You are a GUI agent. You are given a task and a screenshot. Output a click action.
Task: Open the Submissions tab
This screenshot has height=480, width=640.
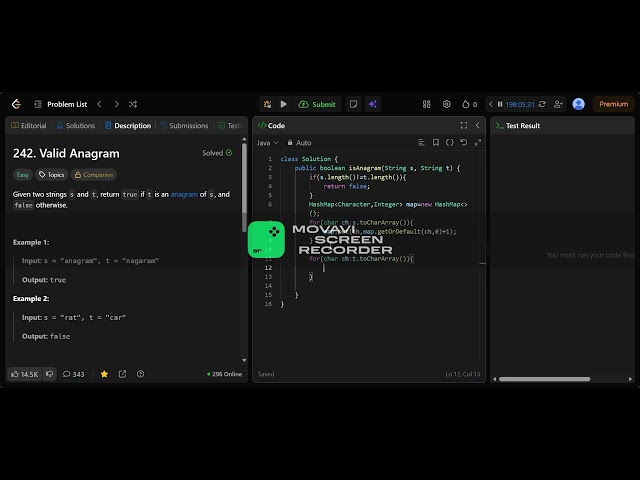[184, 126]
